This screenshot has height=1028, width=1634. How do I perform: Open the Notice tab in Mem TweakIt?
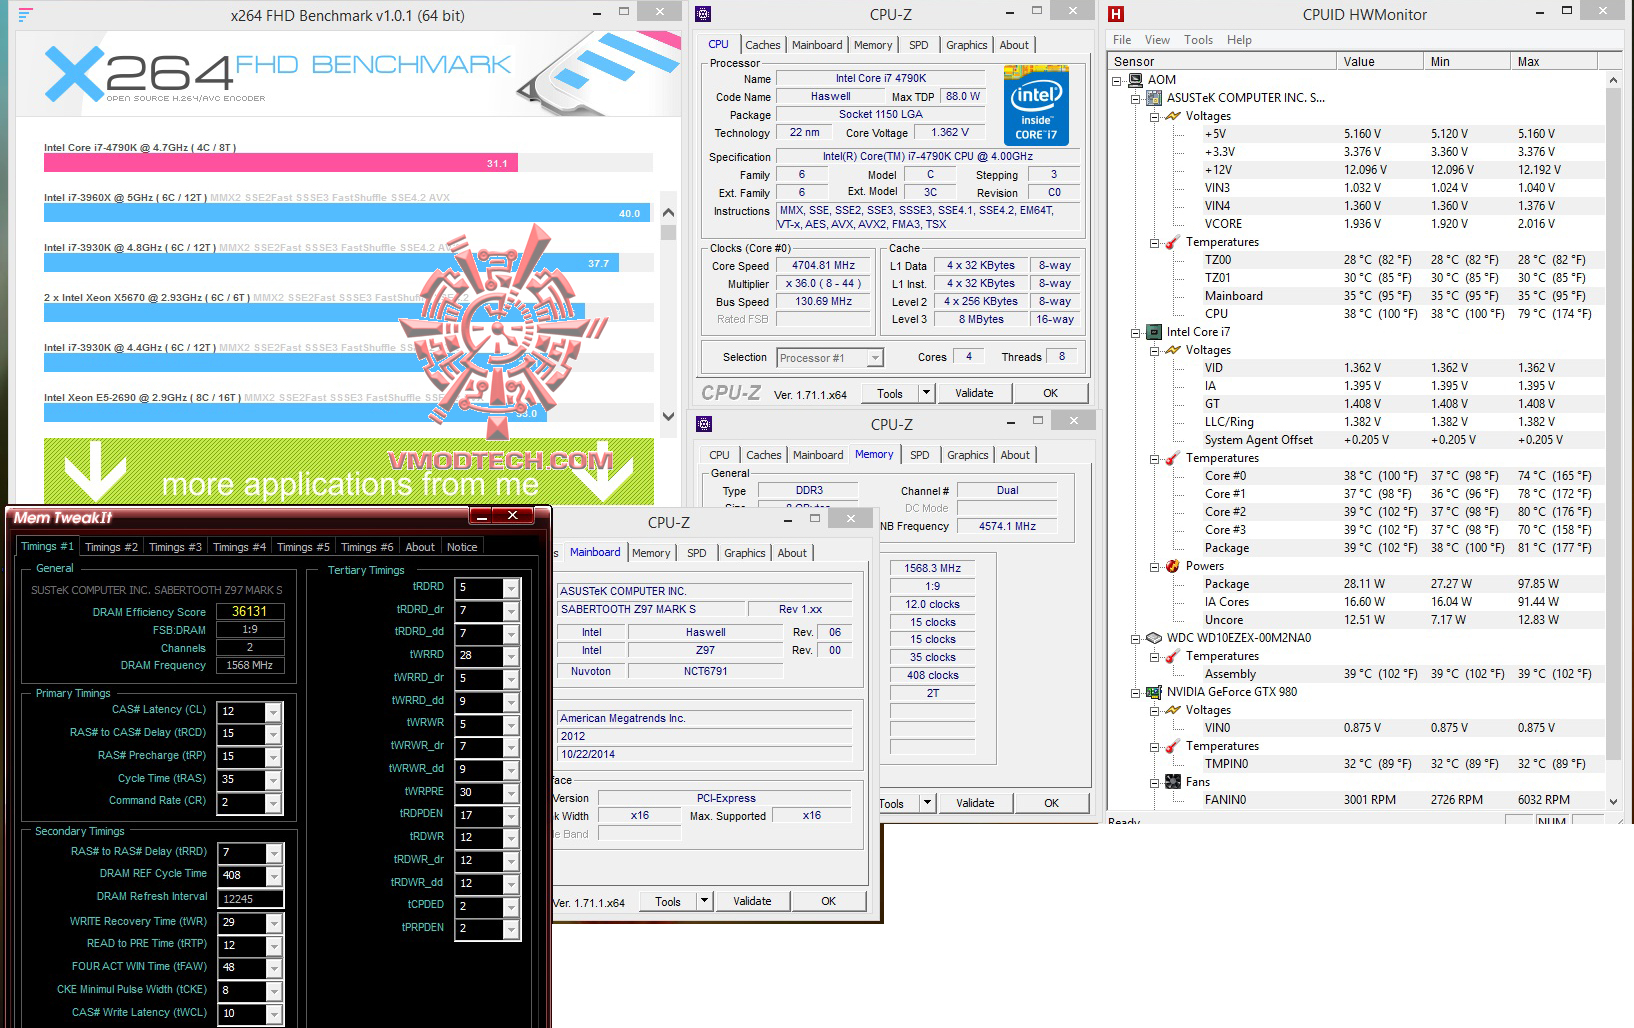point(462,547)
